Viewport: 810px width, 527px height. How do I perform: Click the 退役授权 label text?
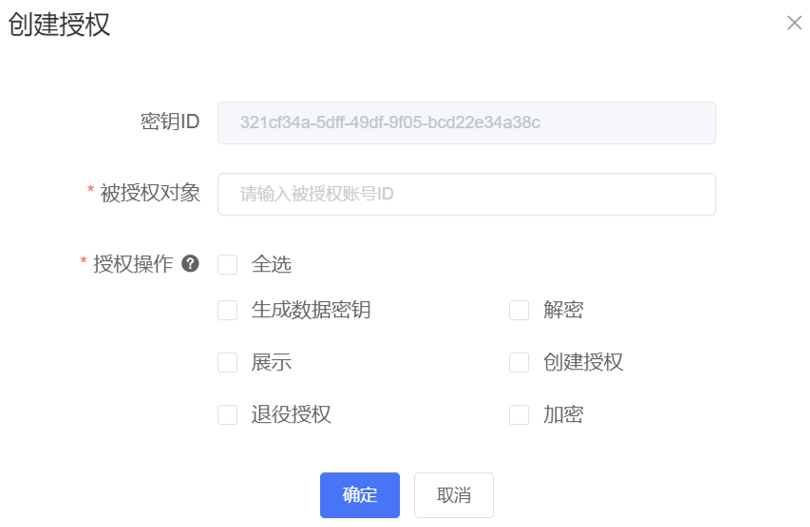point(291,414)
